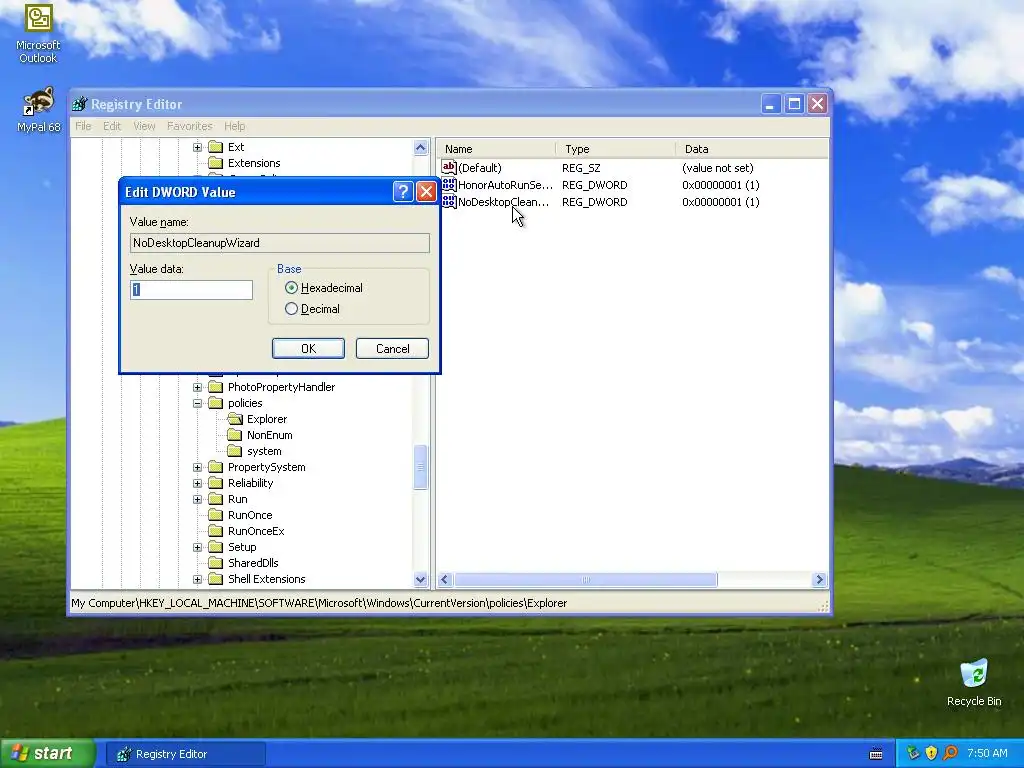The height and width of the screenshot is (768, 1024).
Task: Select the NonEnum folder icon
Action: click(x=234, y=435)
